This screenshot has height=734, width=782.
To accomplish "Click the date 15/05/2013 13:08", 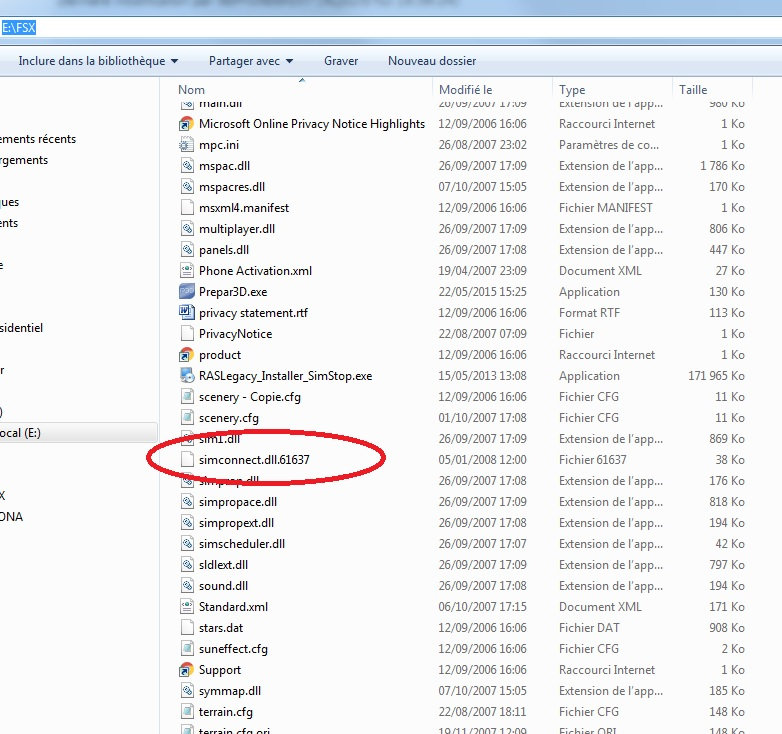I will (x=482, y=375).
